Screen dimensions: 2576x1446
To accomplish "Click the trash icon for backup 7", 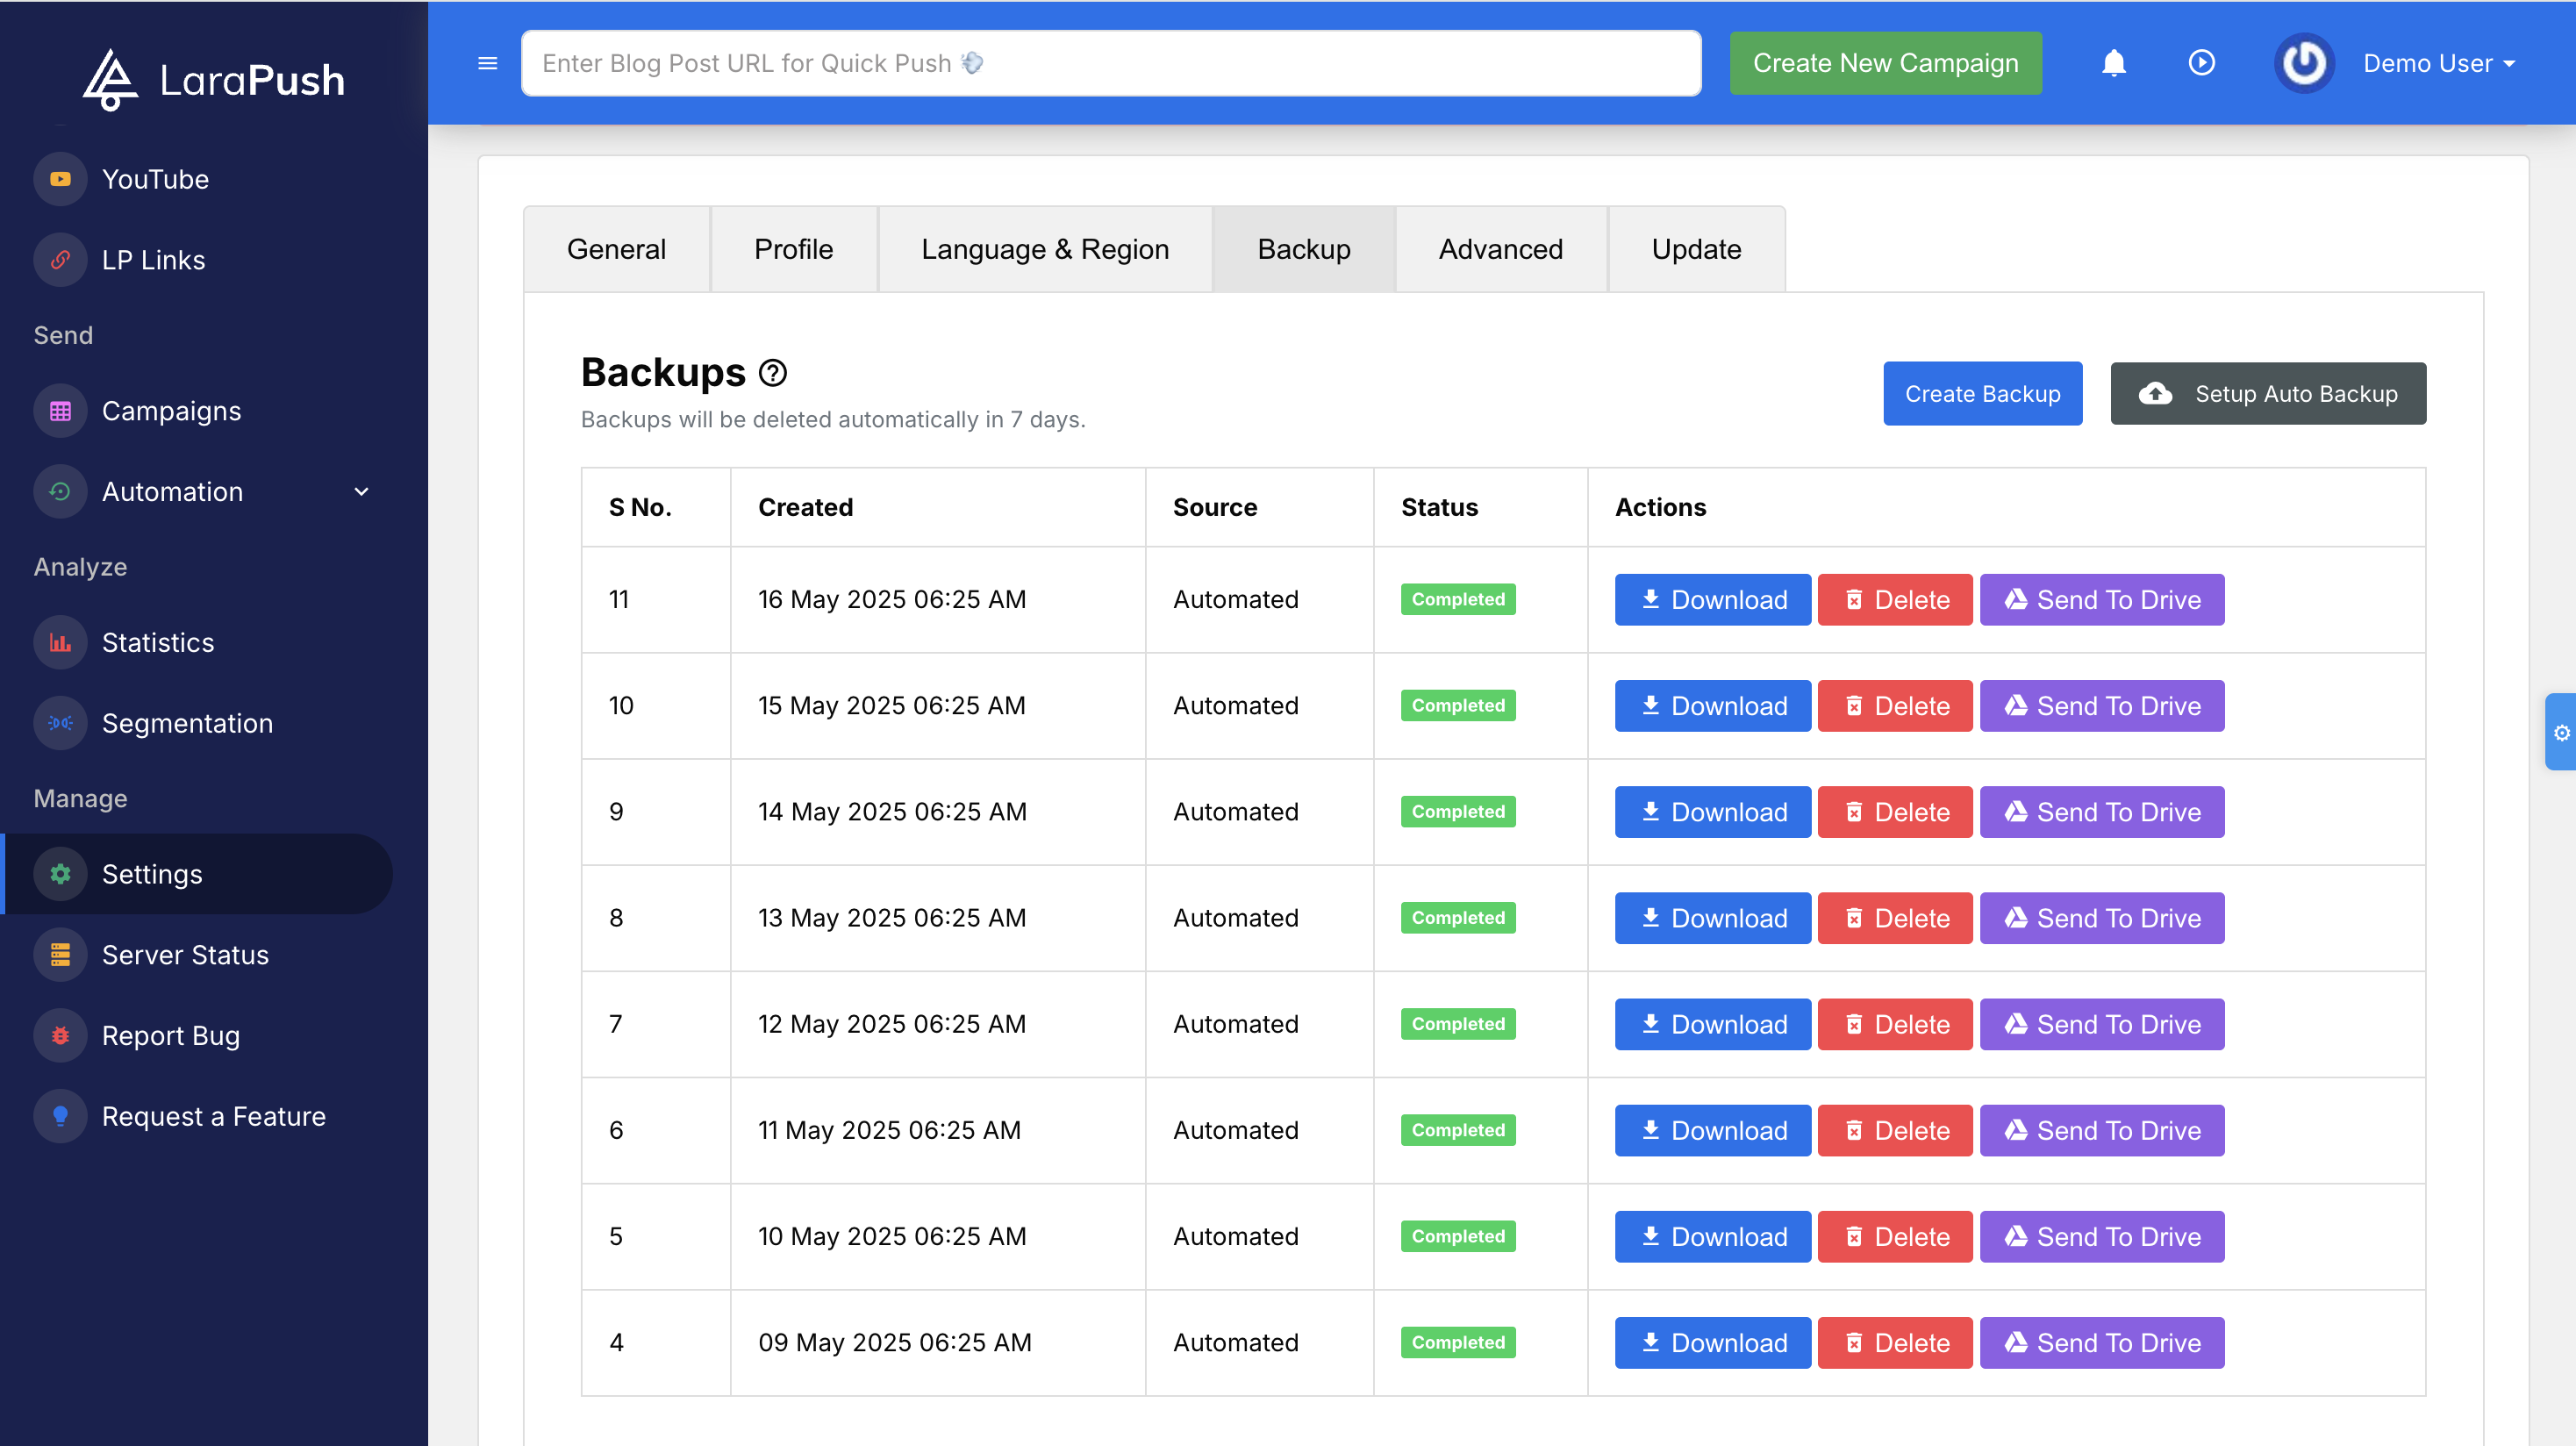I will [1853, 1024].
